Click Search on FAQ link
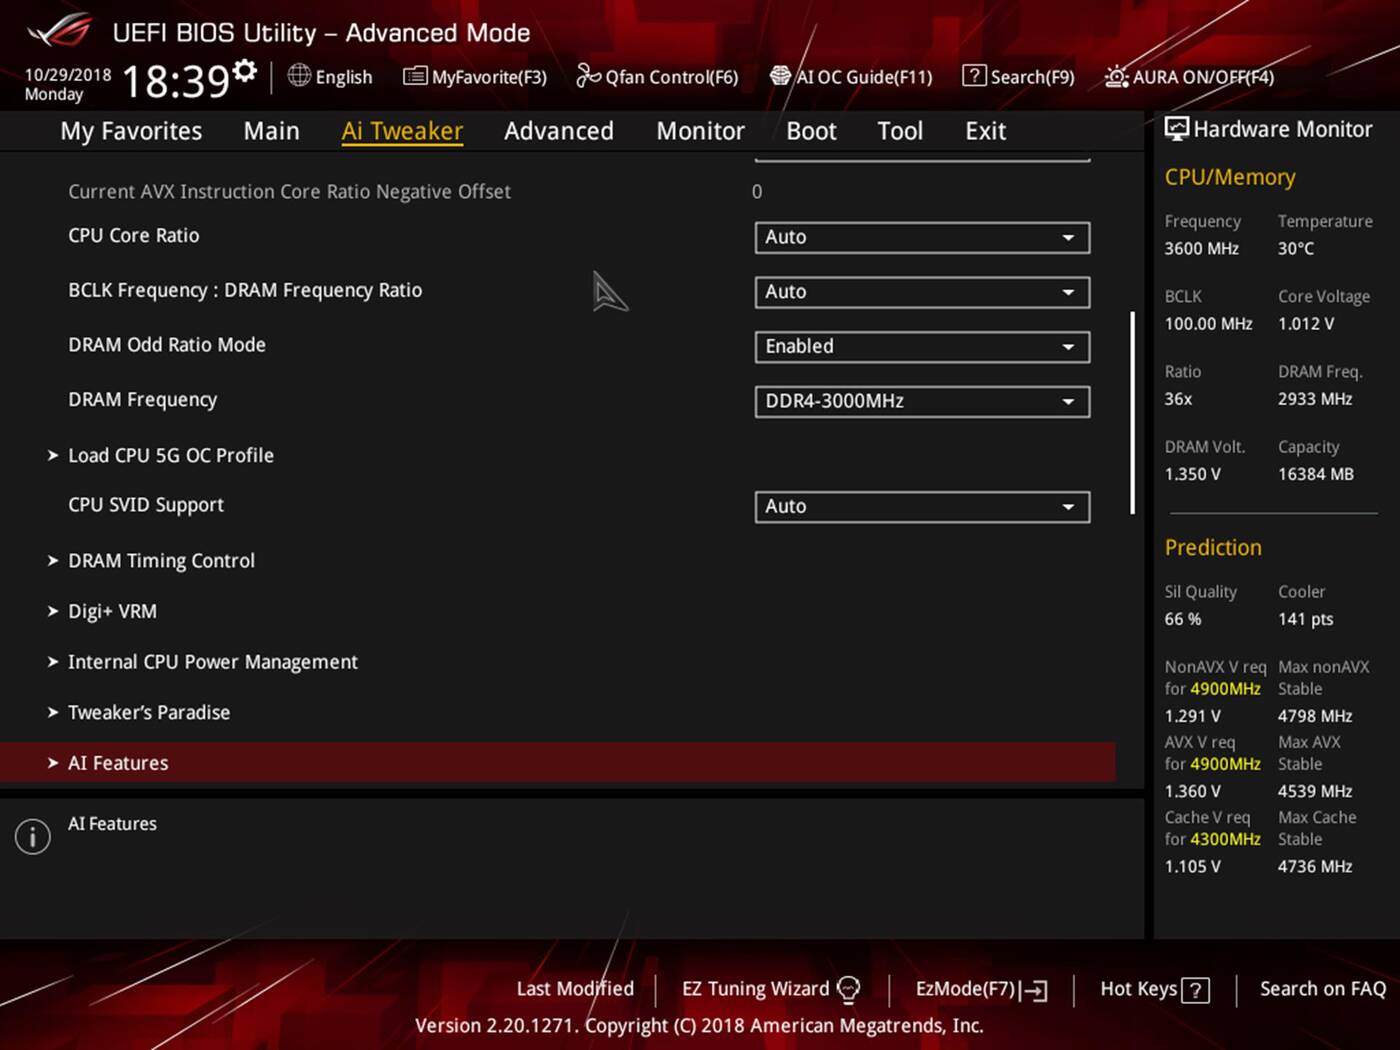 point(1322,989)
